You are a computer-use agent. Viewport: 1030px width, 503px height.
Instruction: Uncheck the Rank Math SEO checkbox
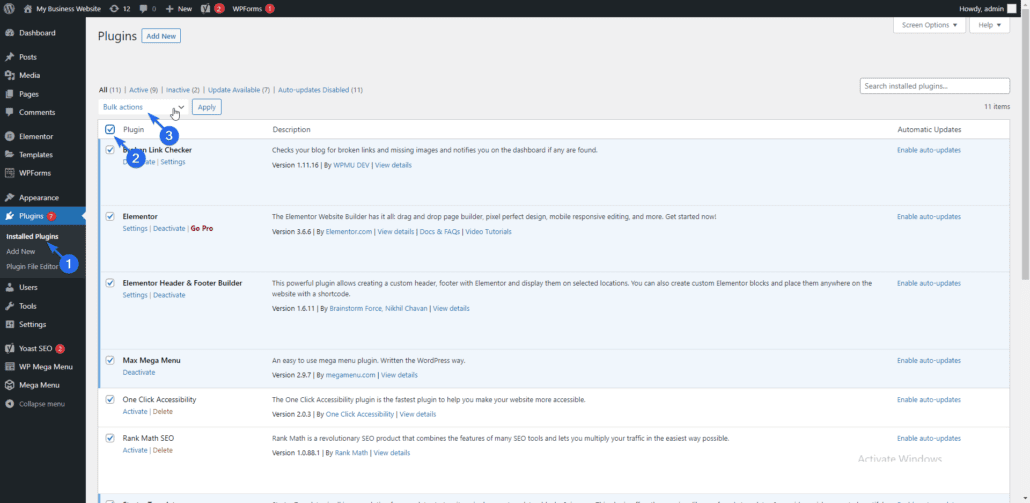110,438
